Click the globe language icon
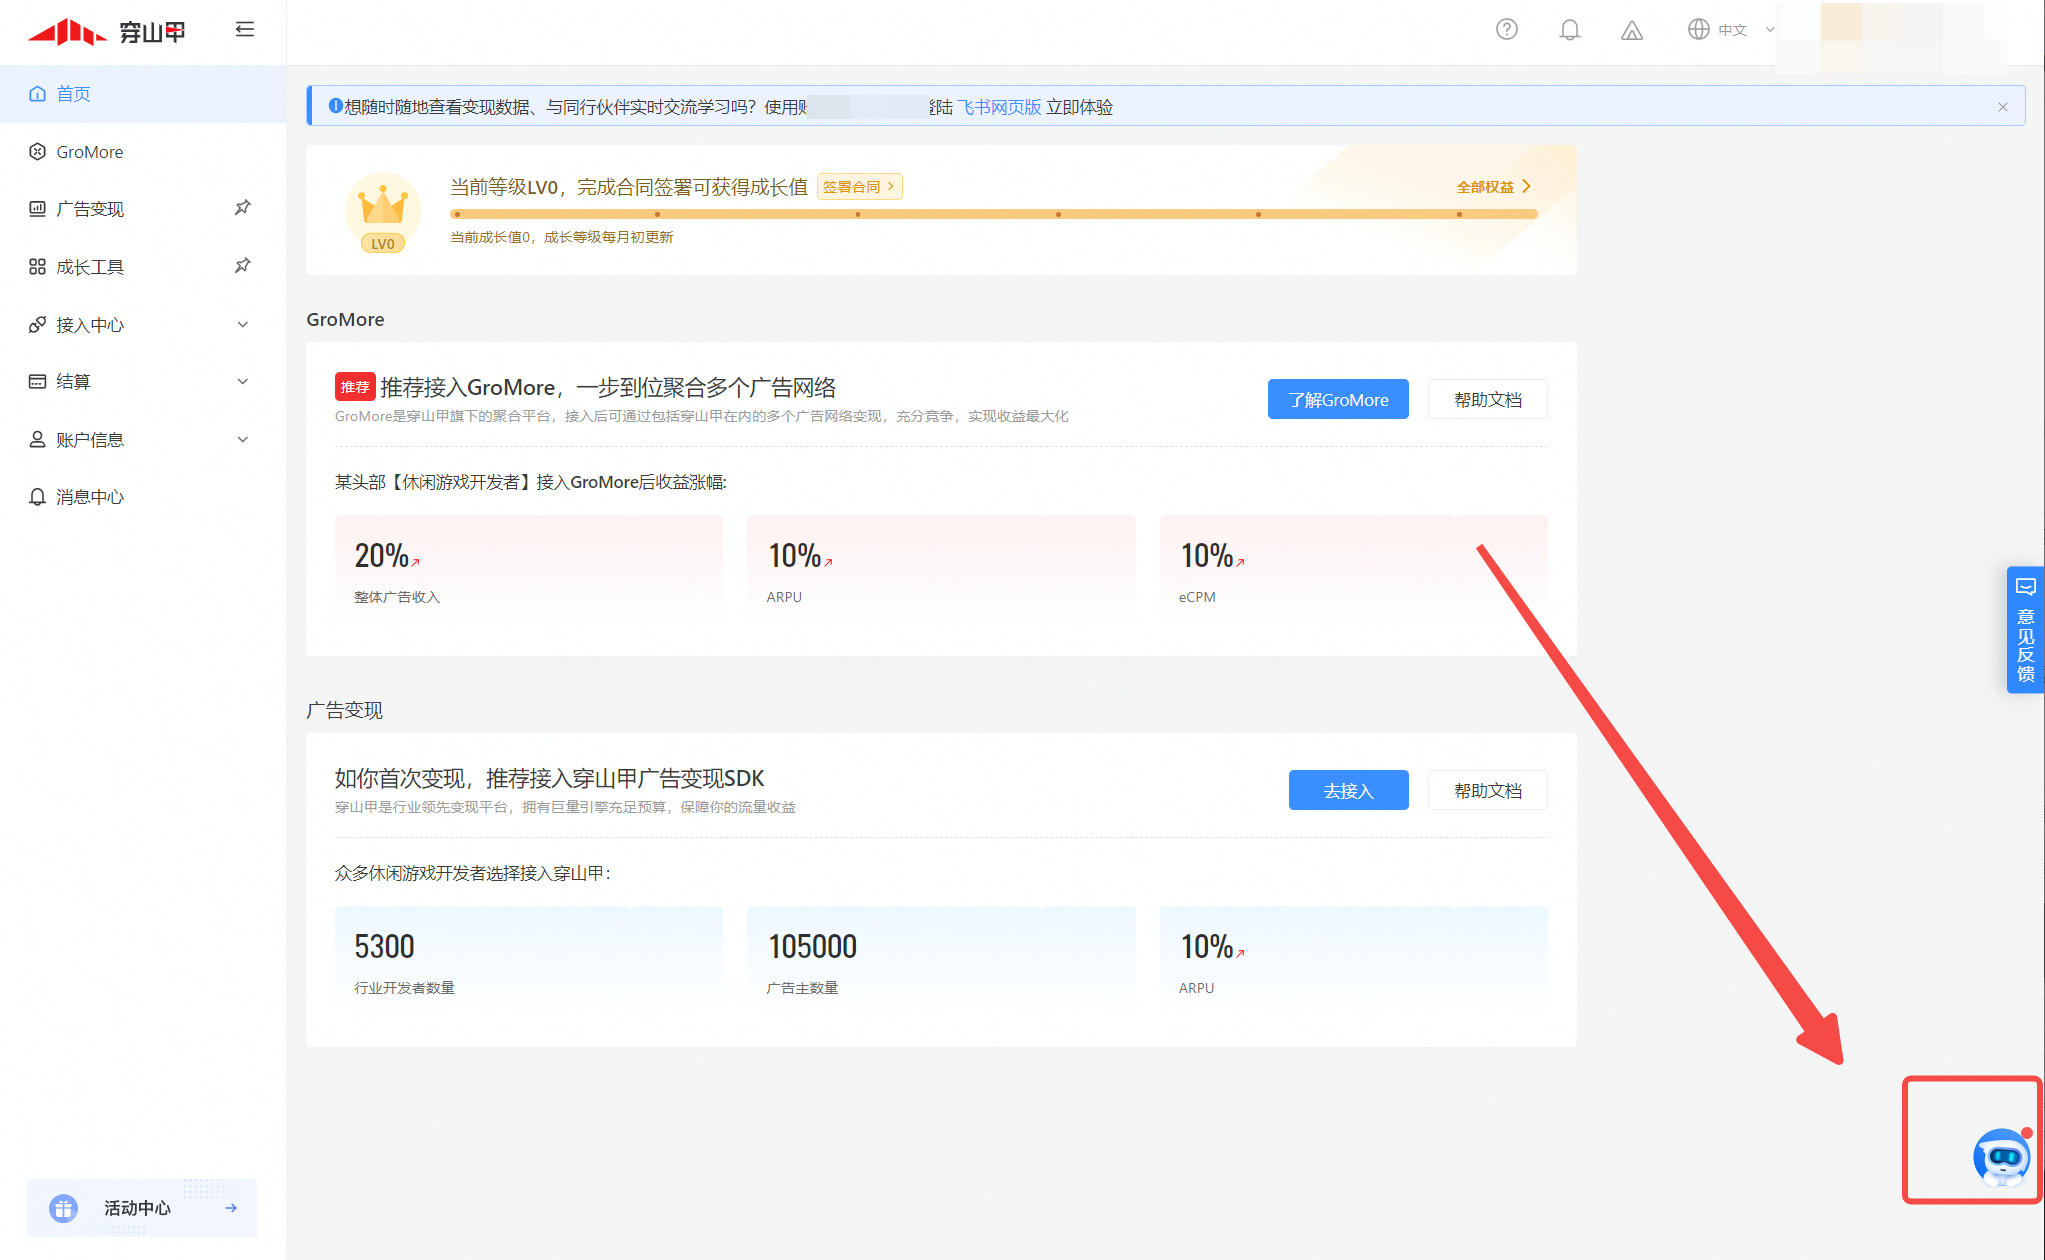Viewport: 2045px width, 1260px height. click(x=1698, y=29)
